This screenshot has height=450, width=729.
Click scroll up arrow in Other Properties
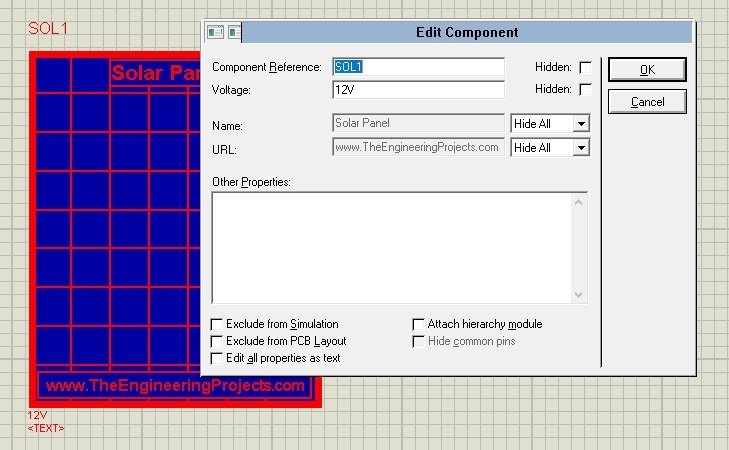point(578,202)
